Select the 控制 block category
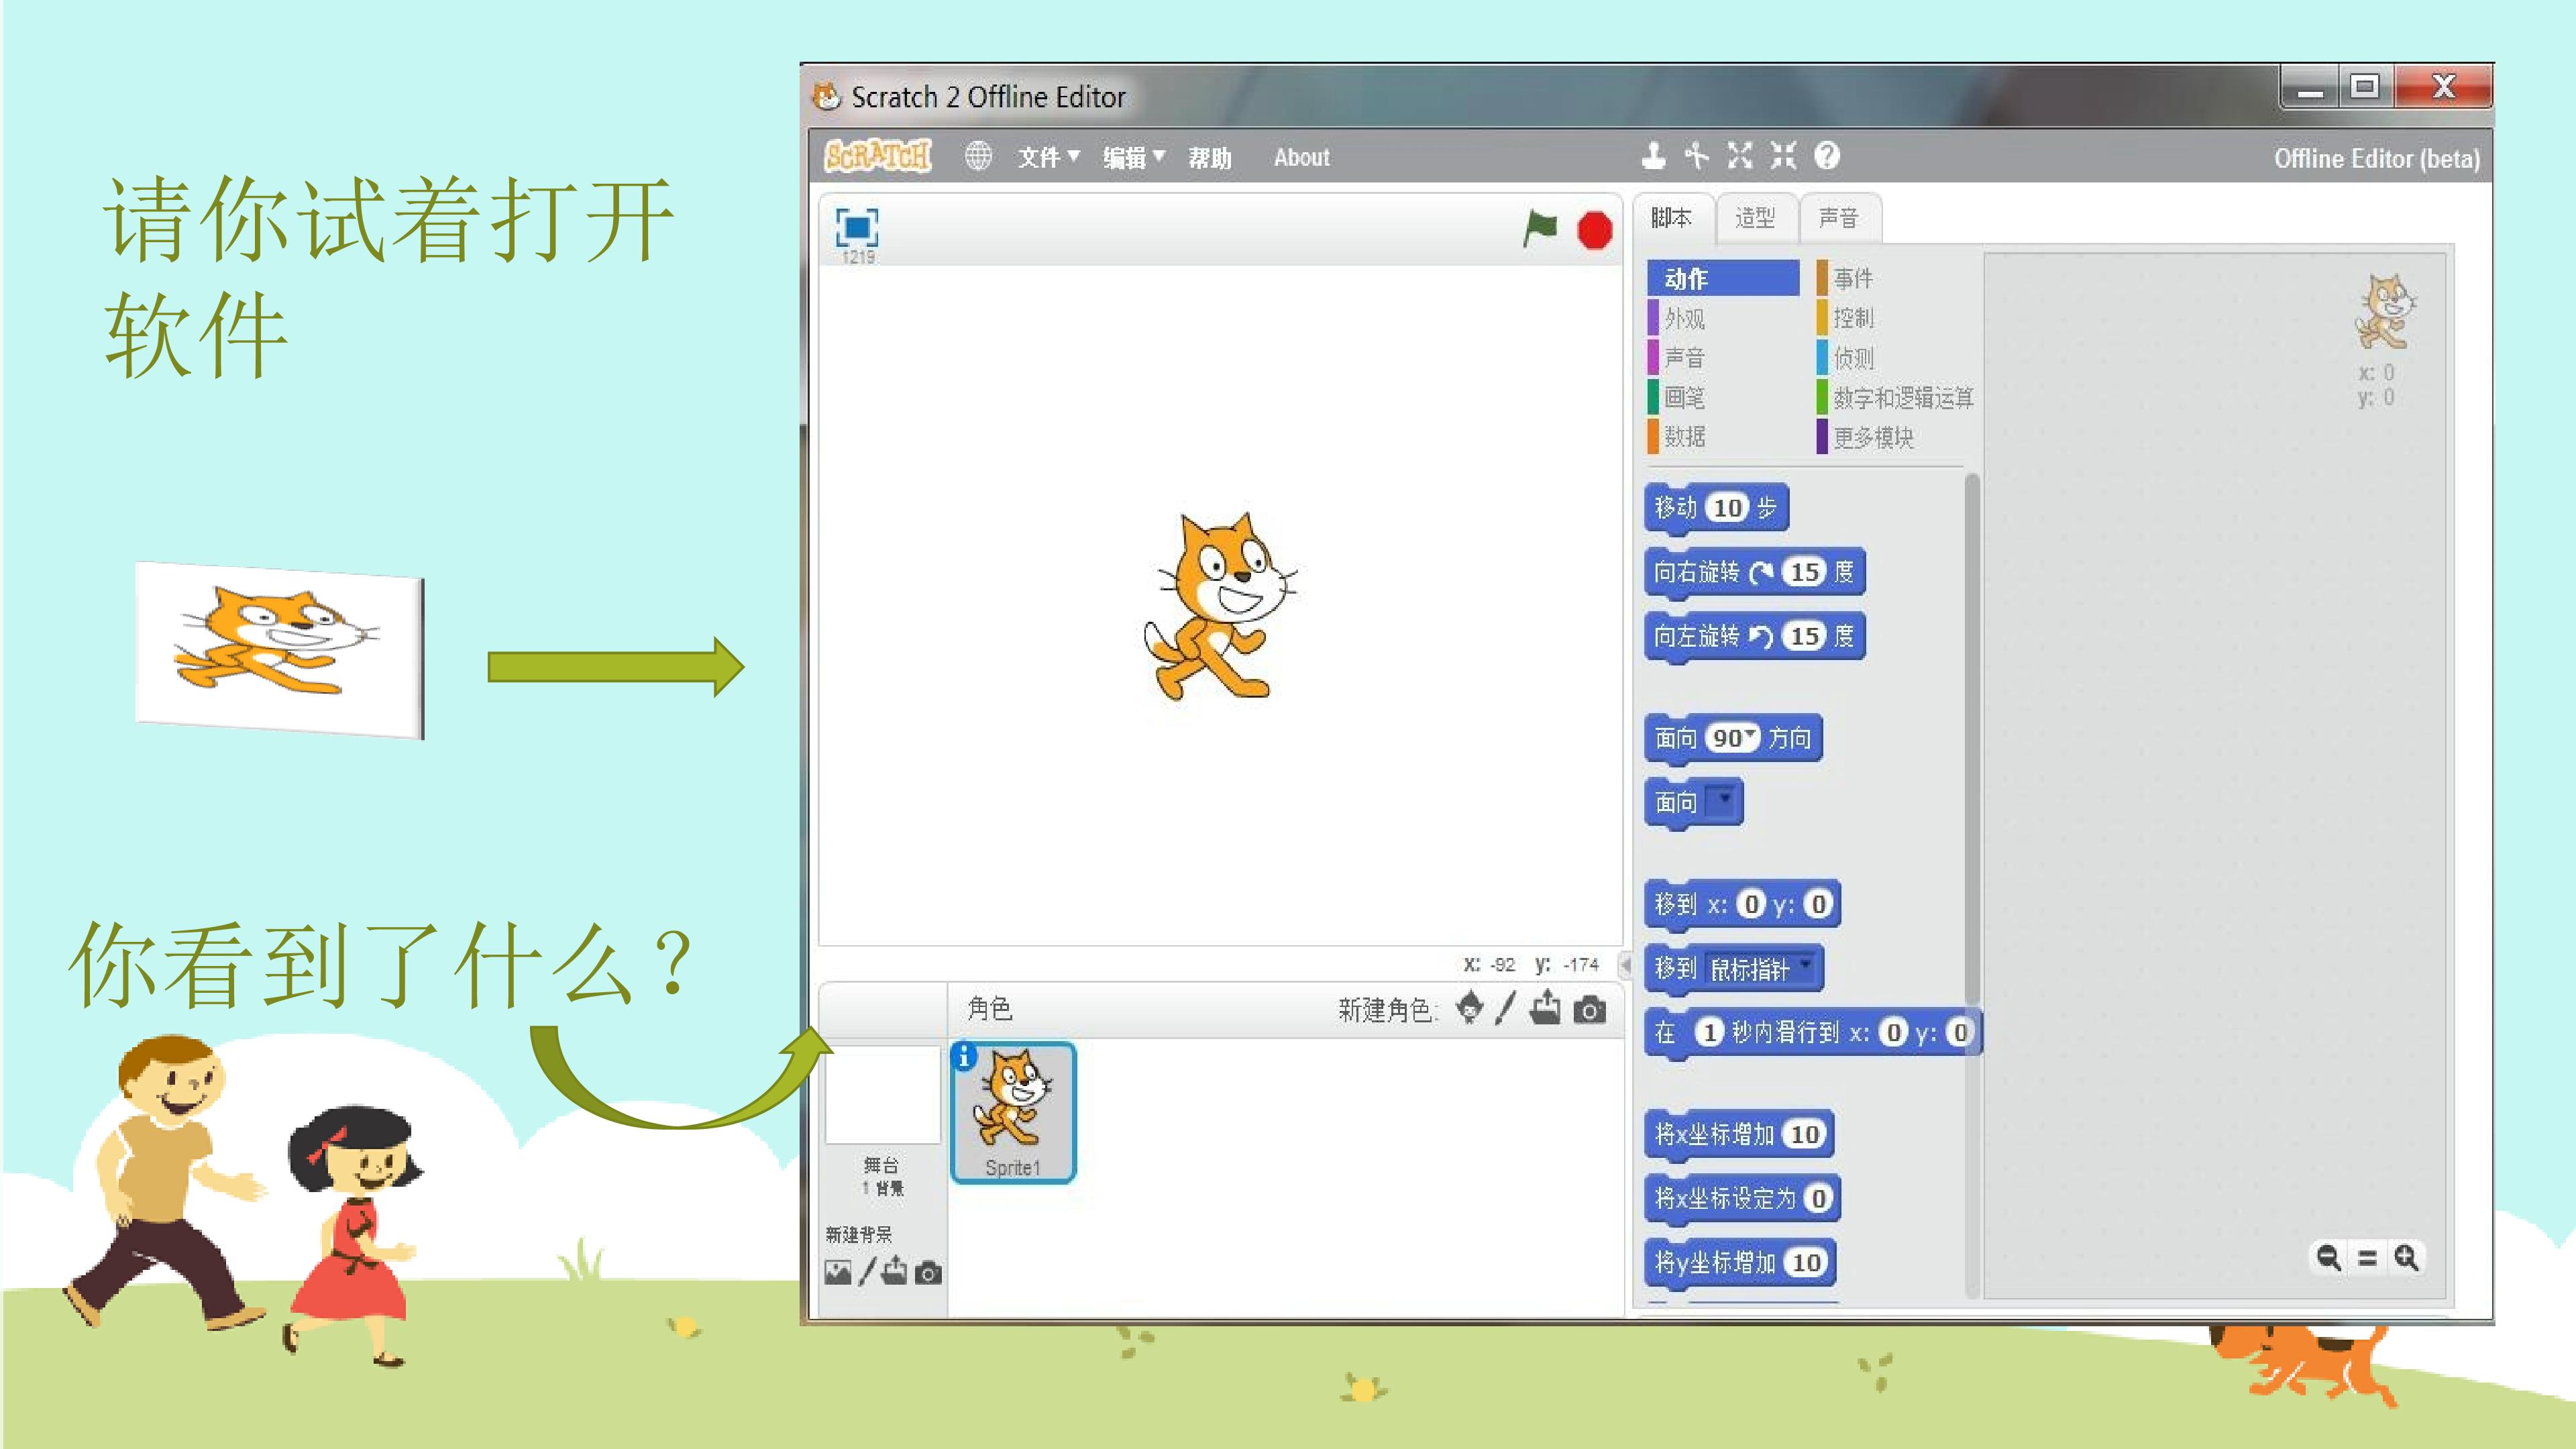This screenshot has height=1449, width=2576. (1853, 318)
